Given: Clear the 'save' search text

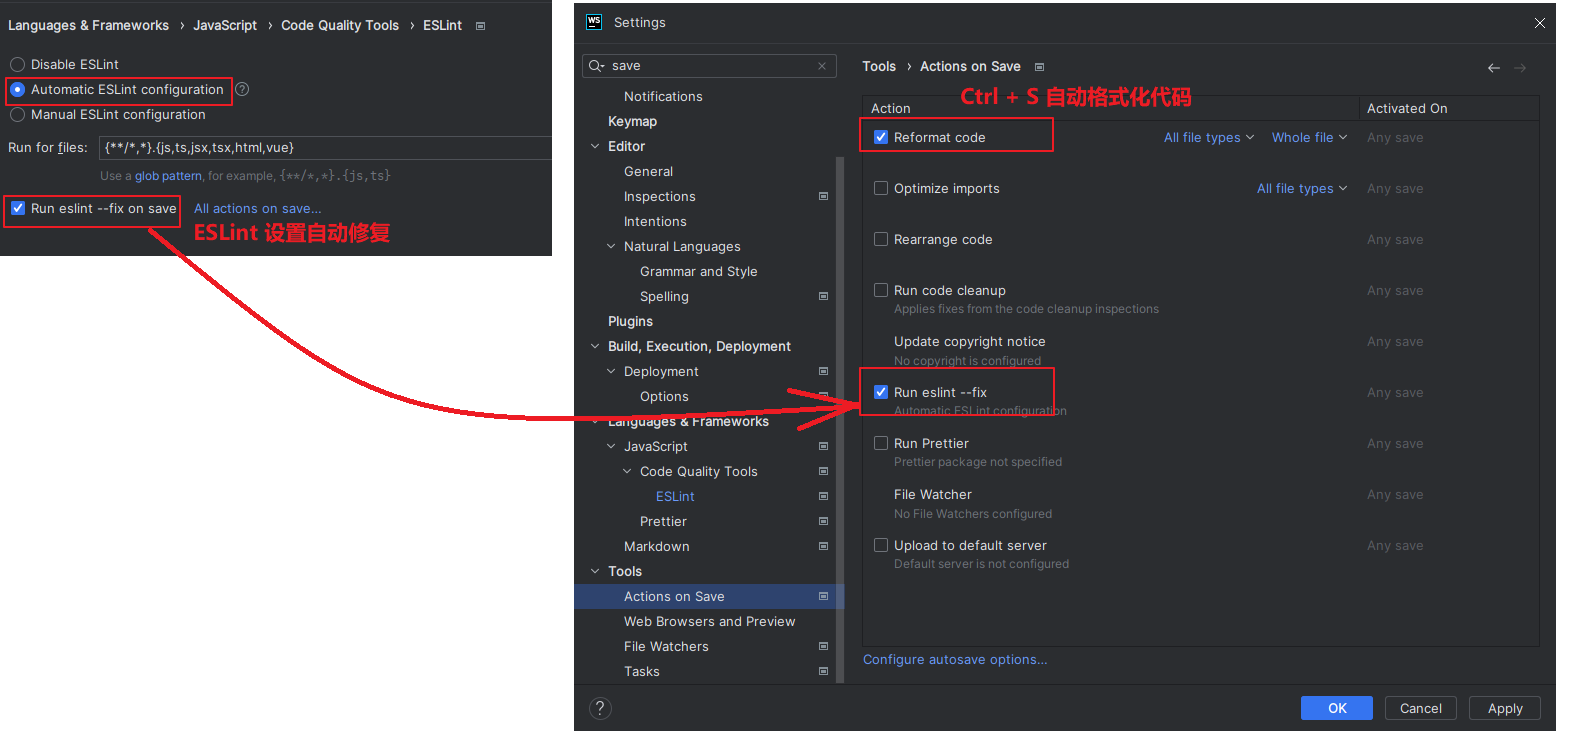Looking at the screenshot, I should [822, 66].
